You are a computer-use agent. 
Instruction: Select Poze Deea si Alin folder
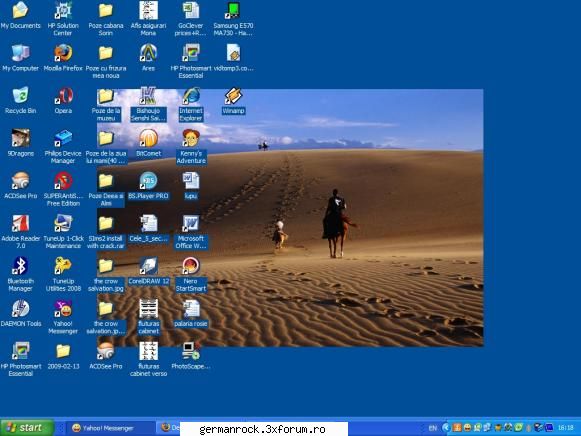(106, 181)
